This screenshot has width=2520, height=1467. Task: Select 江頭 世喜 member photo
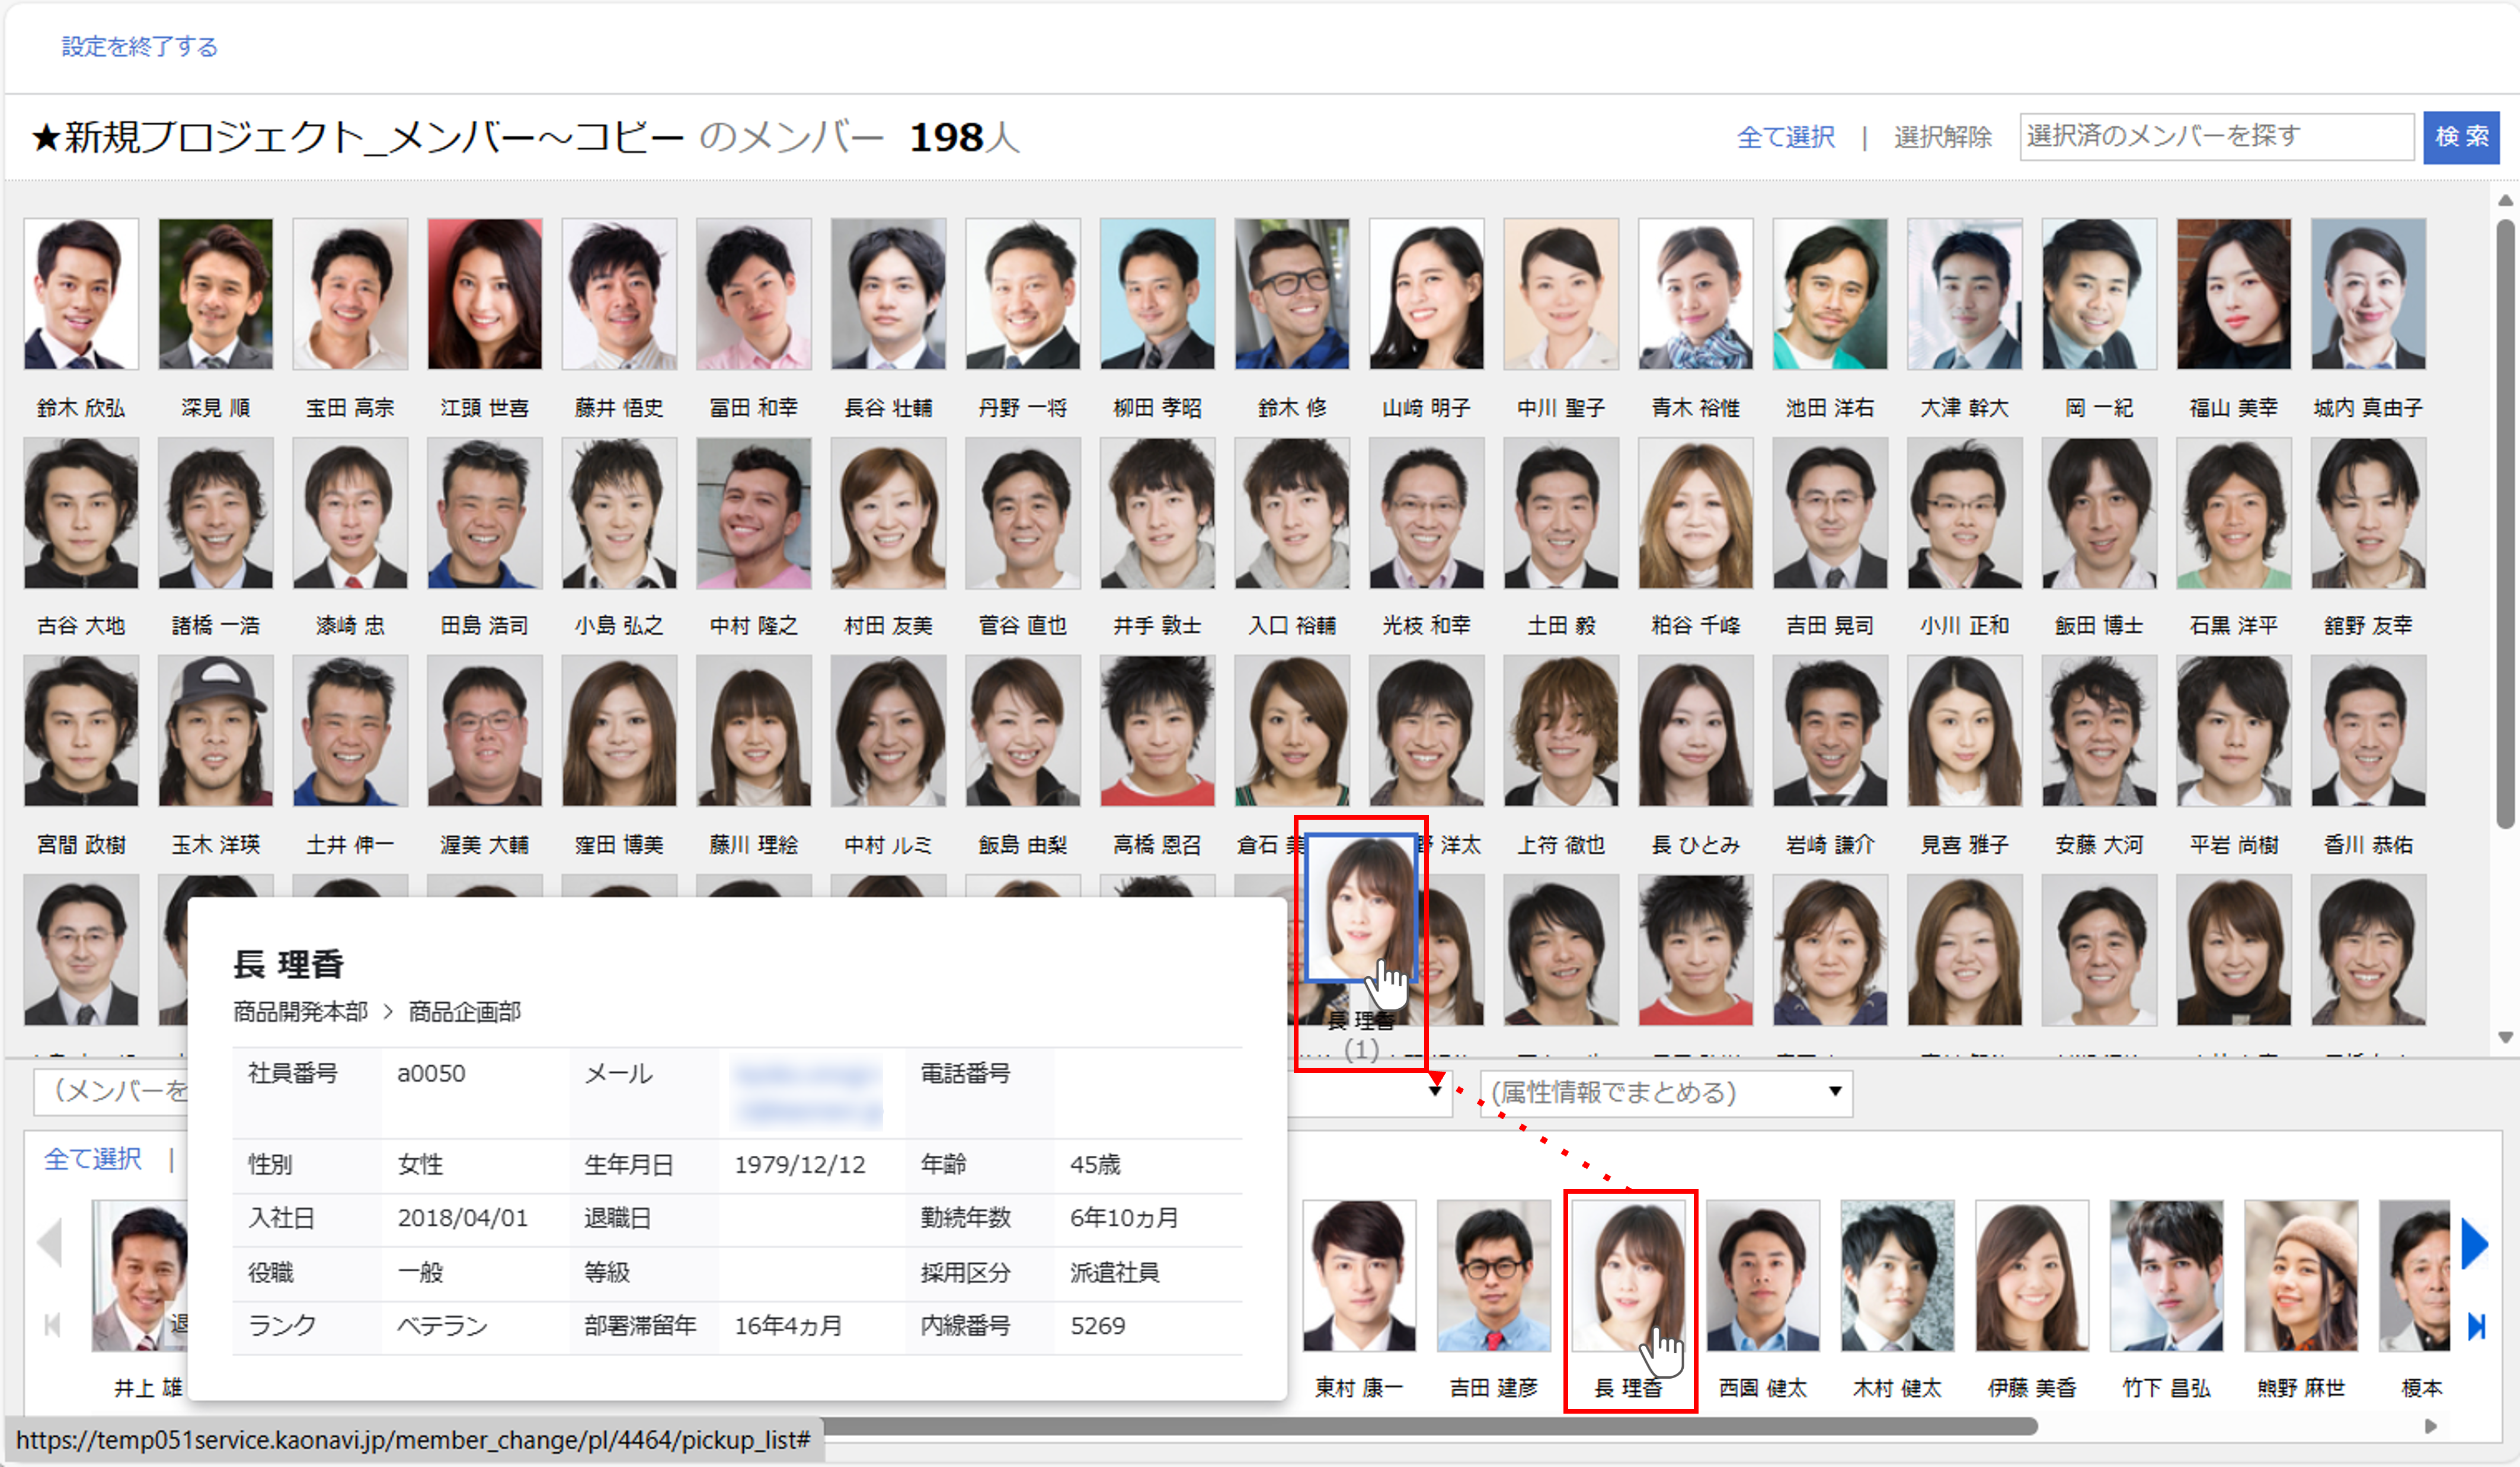484,294
